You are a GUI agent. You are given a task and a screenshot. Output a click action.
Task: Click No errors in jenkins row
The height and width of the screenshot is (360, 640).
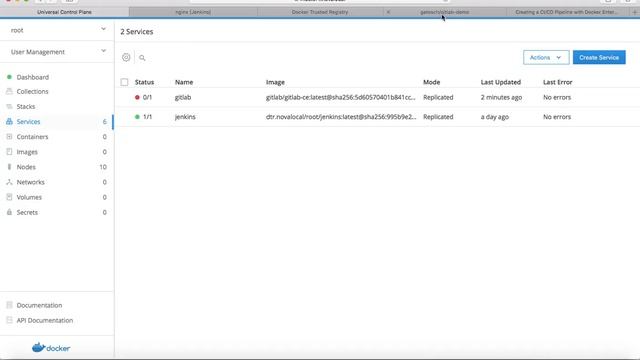coord(557,117)
